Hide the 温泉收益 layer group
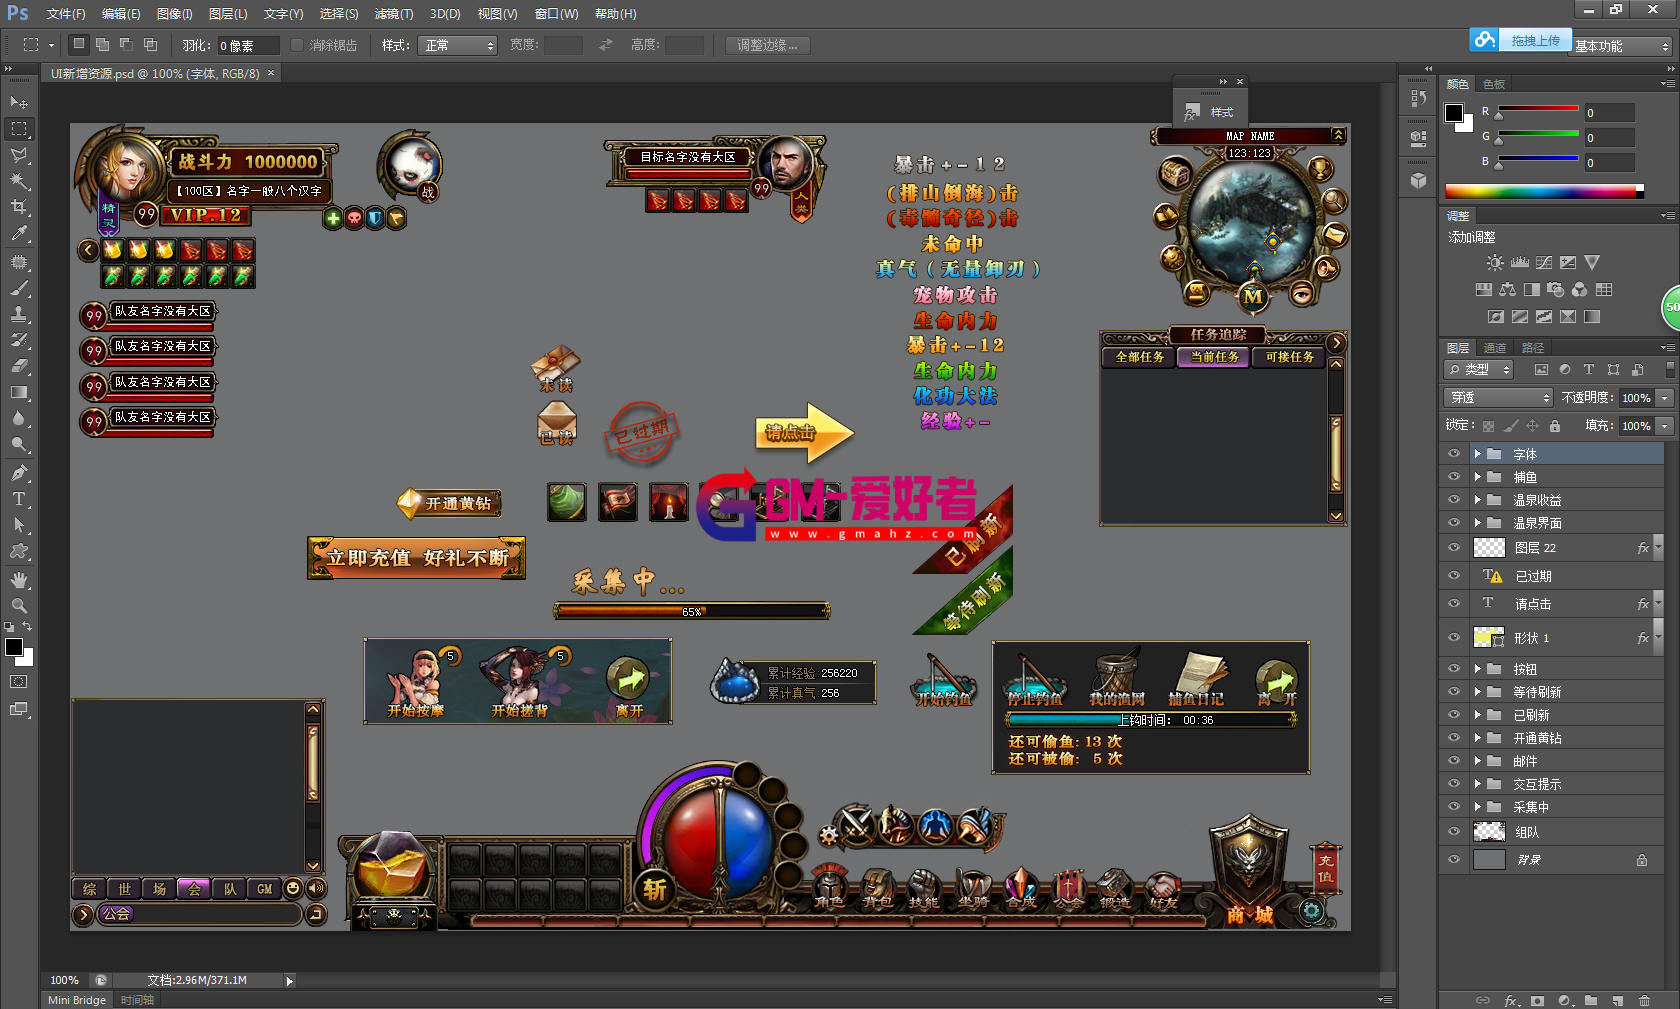 coord(1454,500)
